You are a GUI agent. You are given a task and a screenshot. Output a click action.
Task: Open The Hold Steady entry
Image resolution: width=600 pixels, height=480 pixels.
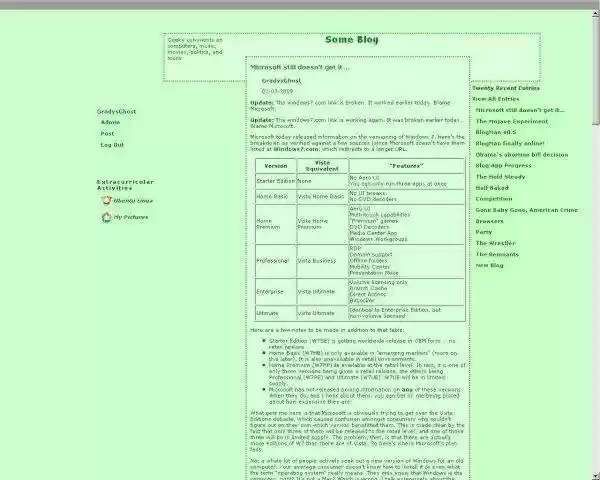pyautogui.click(x=500, y=177)
